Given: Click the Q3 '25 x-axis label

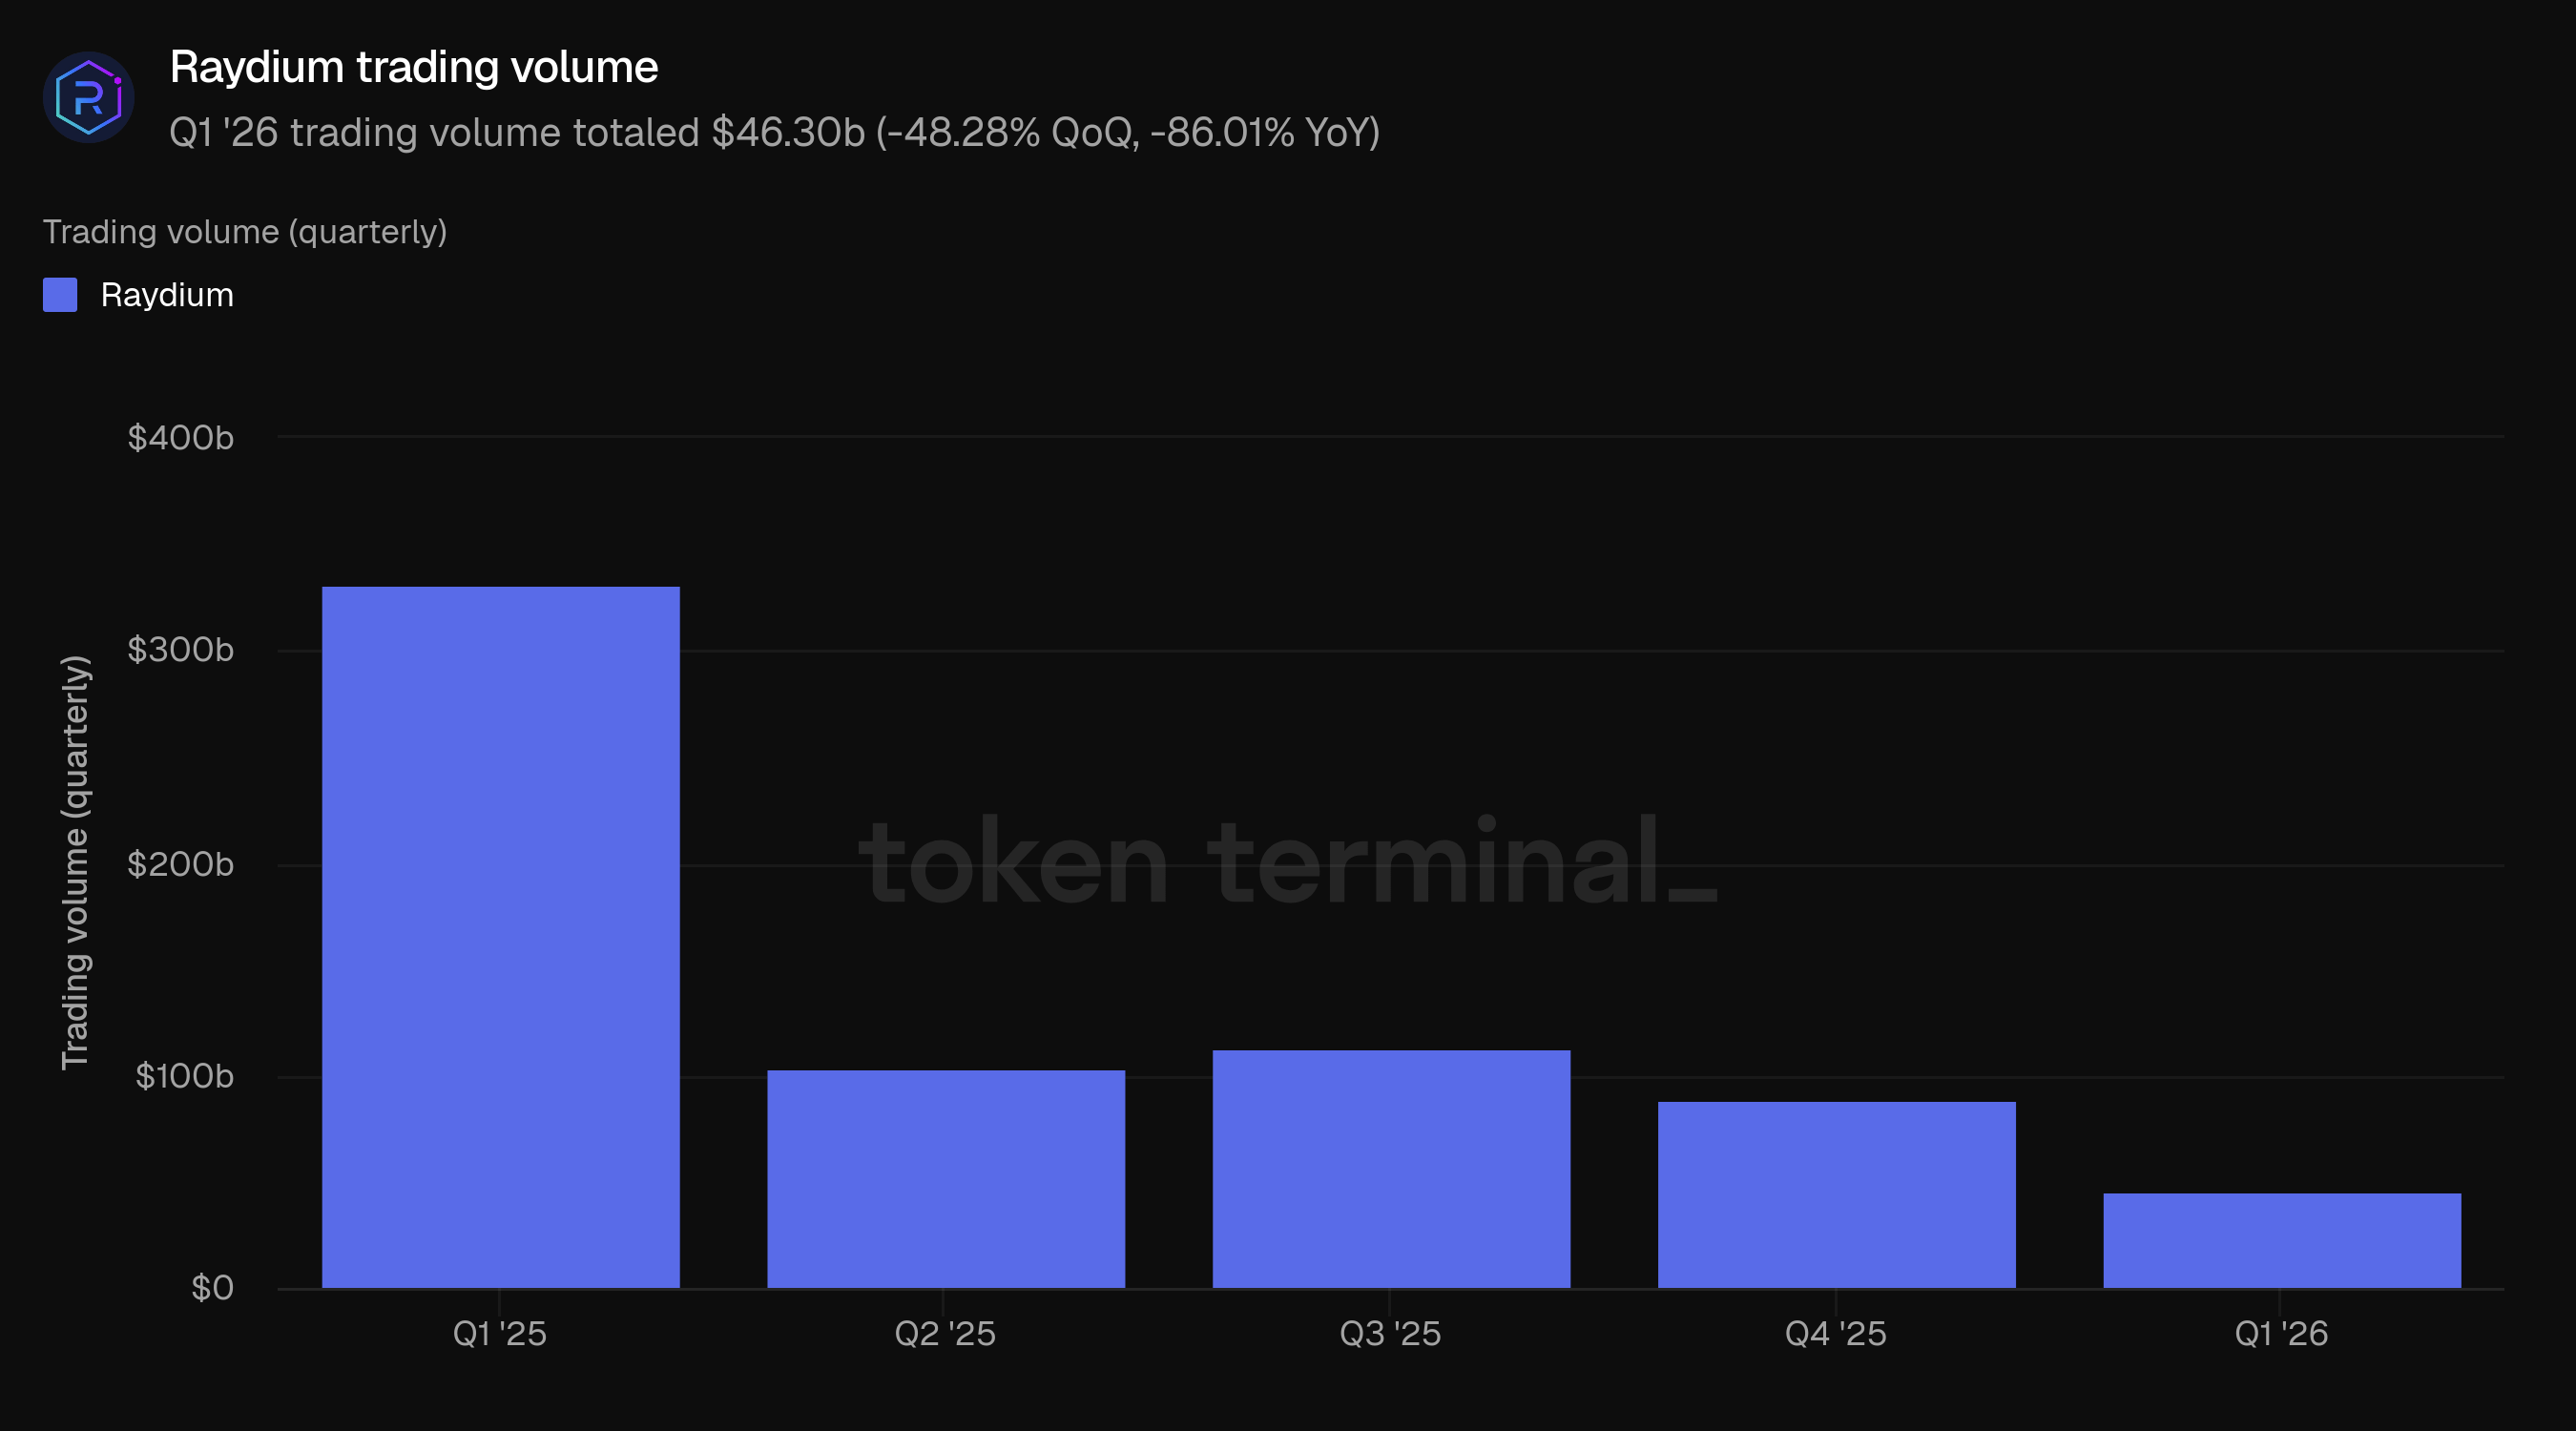Looking at the screenshot, I should click(x=1390, y=1333).
